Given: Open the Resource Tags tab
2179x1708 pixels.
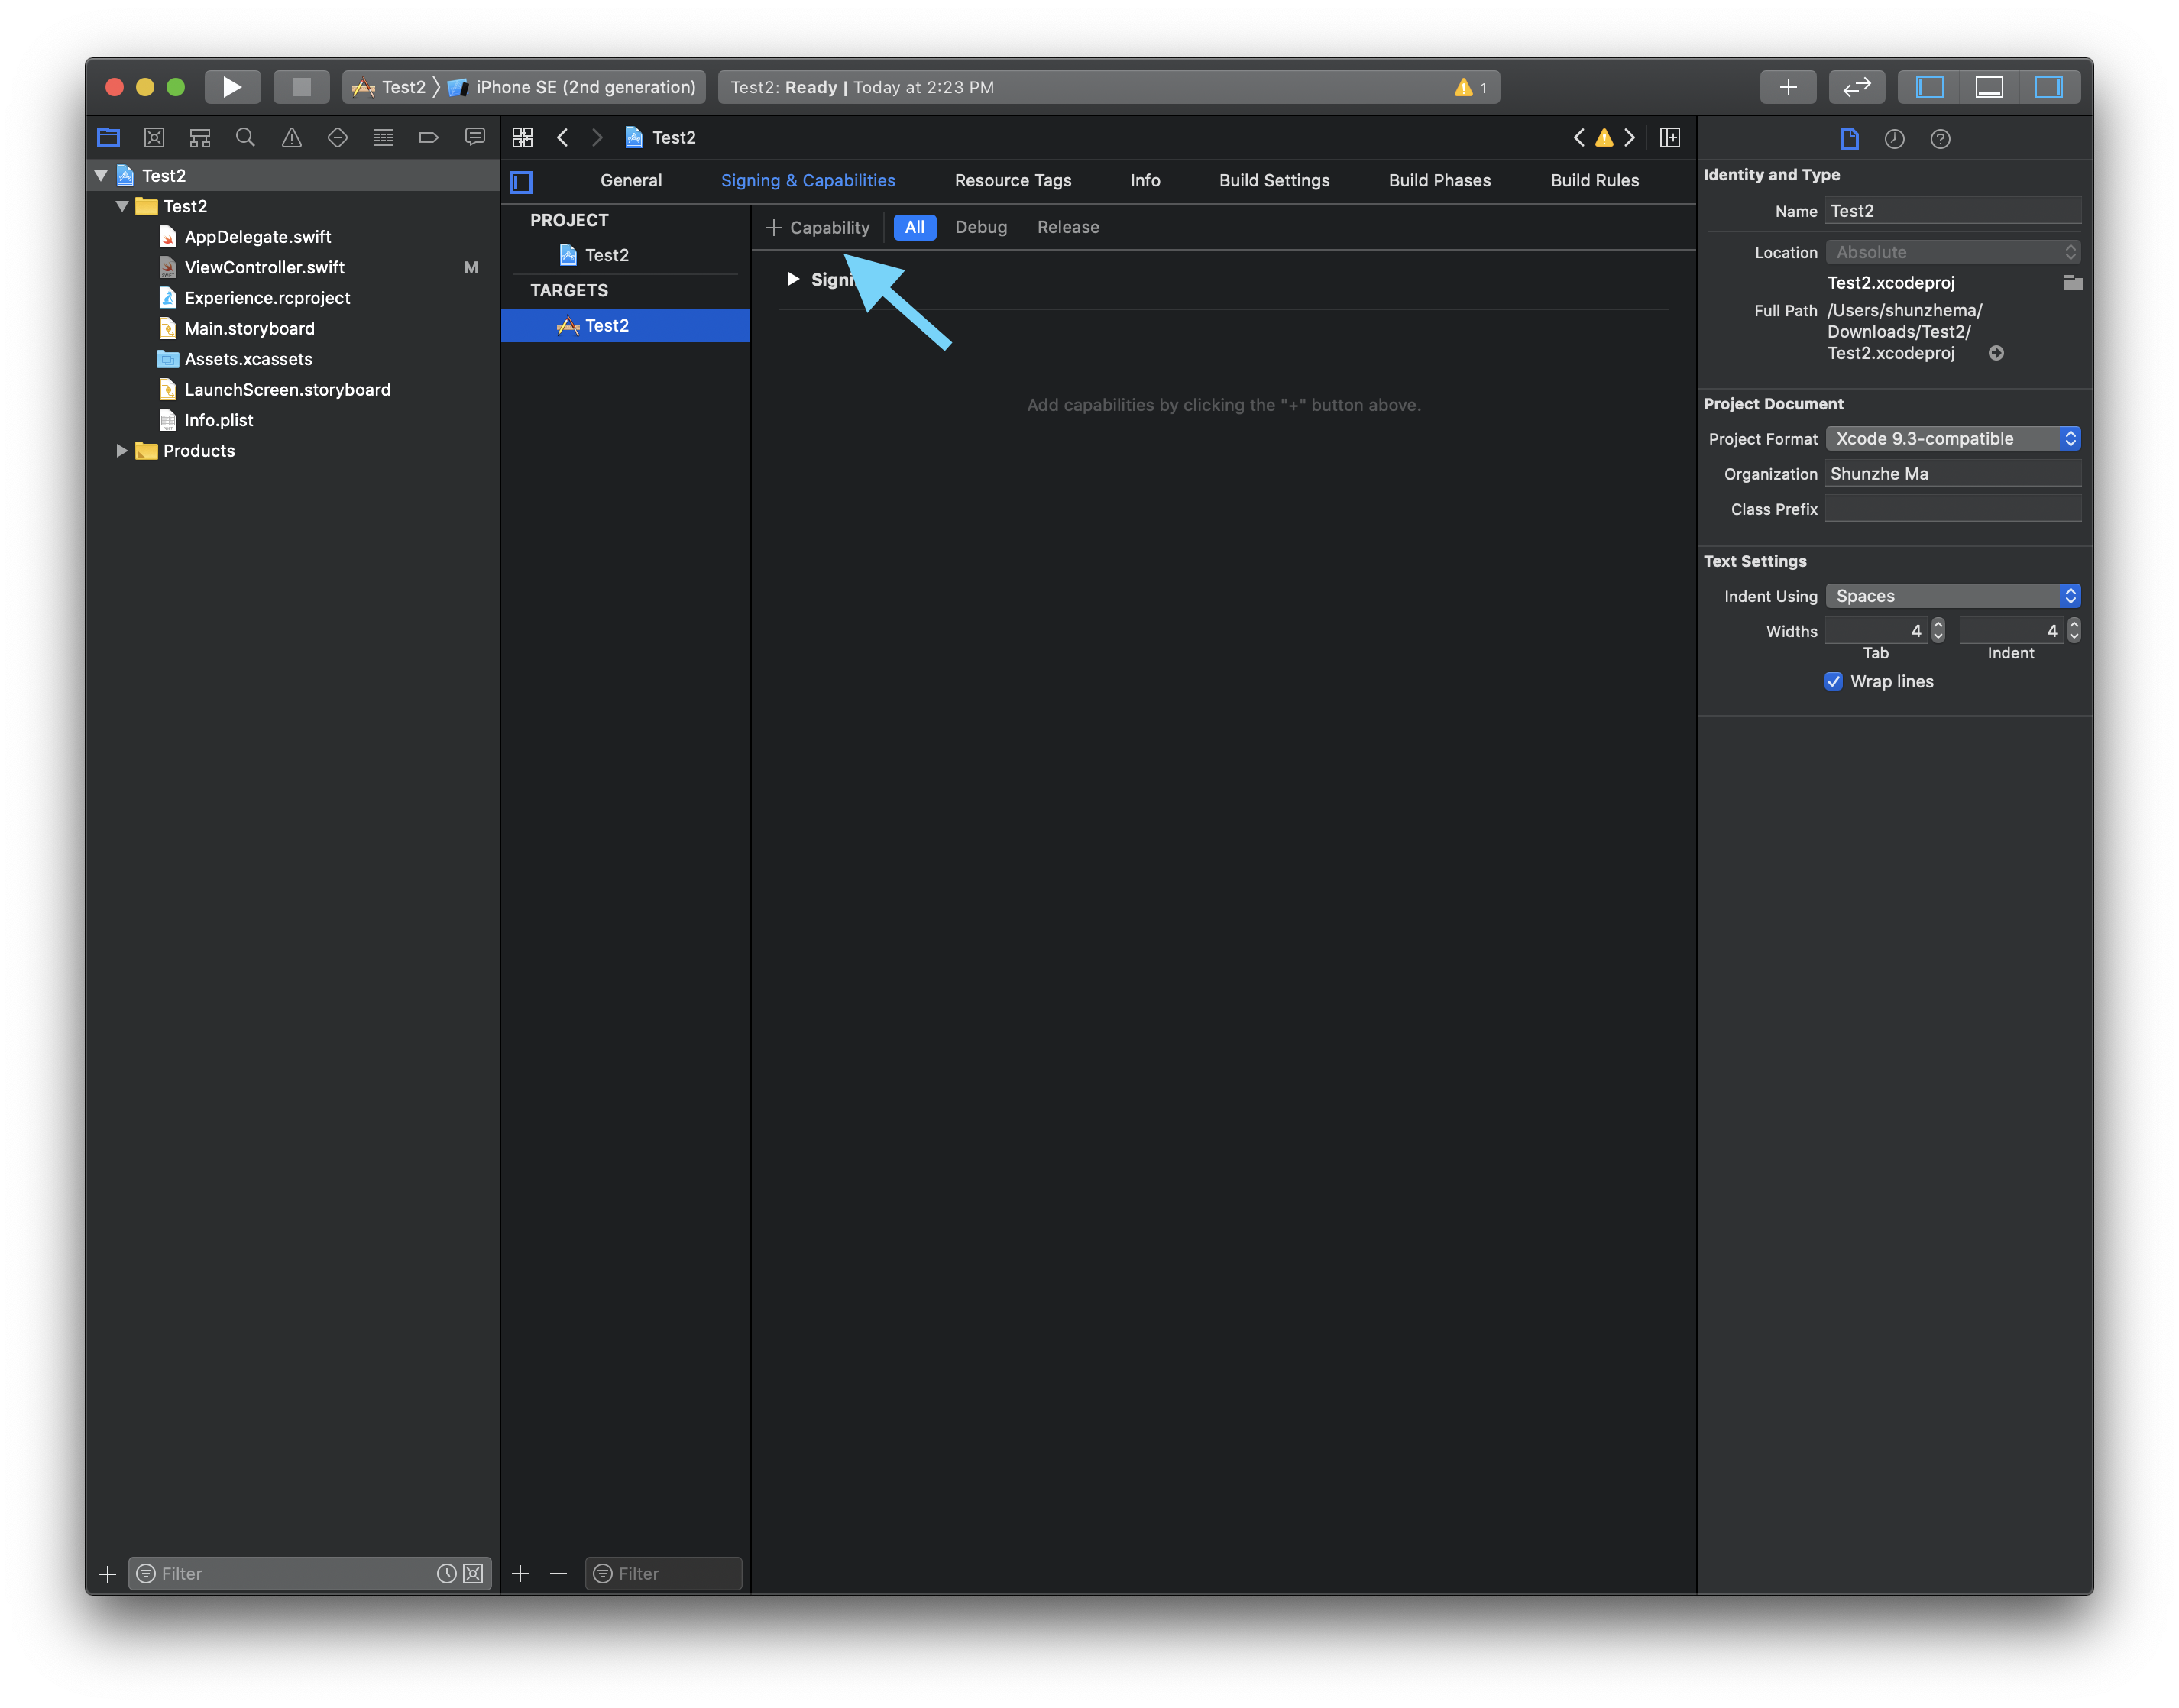Looking at the screenshot, I should [x=1013, y=181].
